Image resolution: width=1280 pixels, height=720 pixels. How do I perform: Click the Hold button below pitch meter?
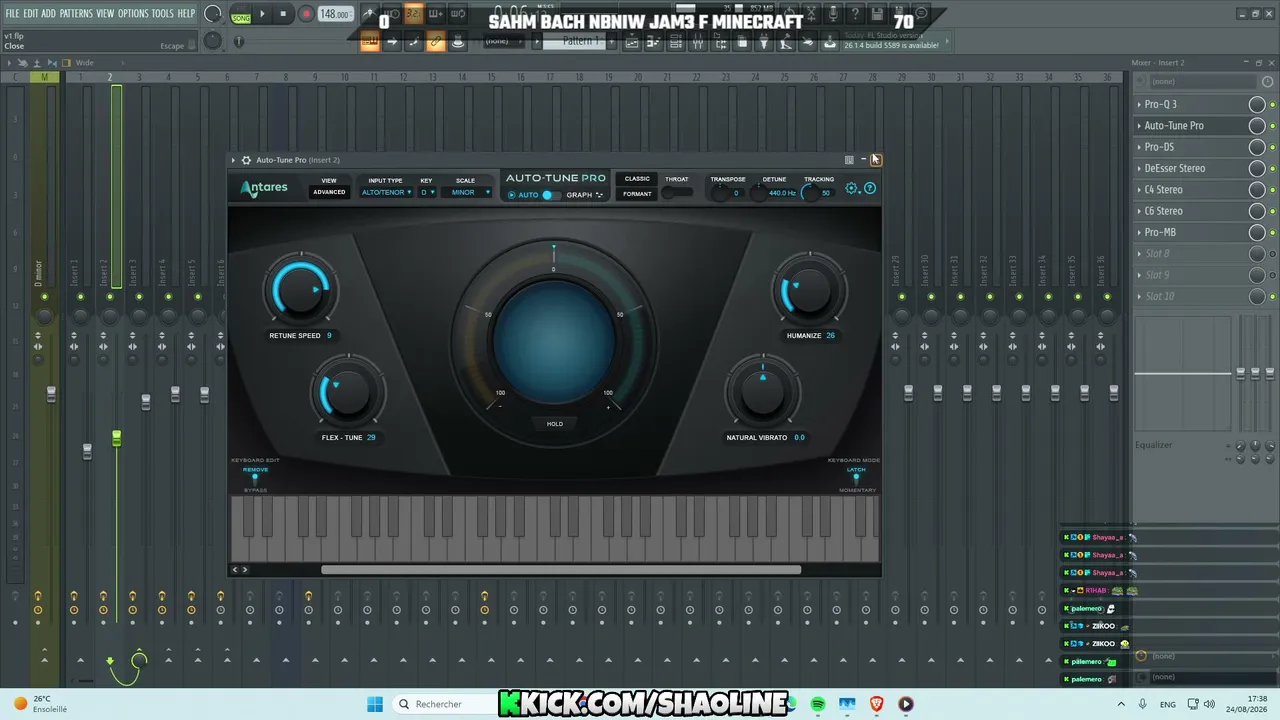point(555,424)
